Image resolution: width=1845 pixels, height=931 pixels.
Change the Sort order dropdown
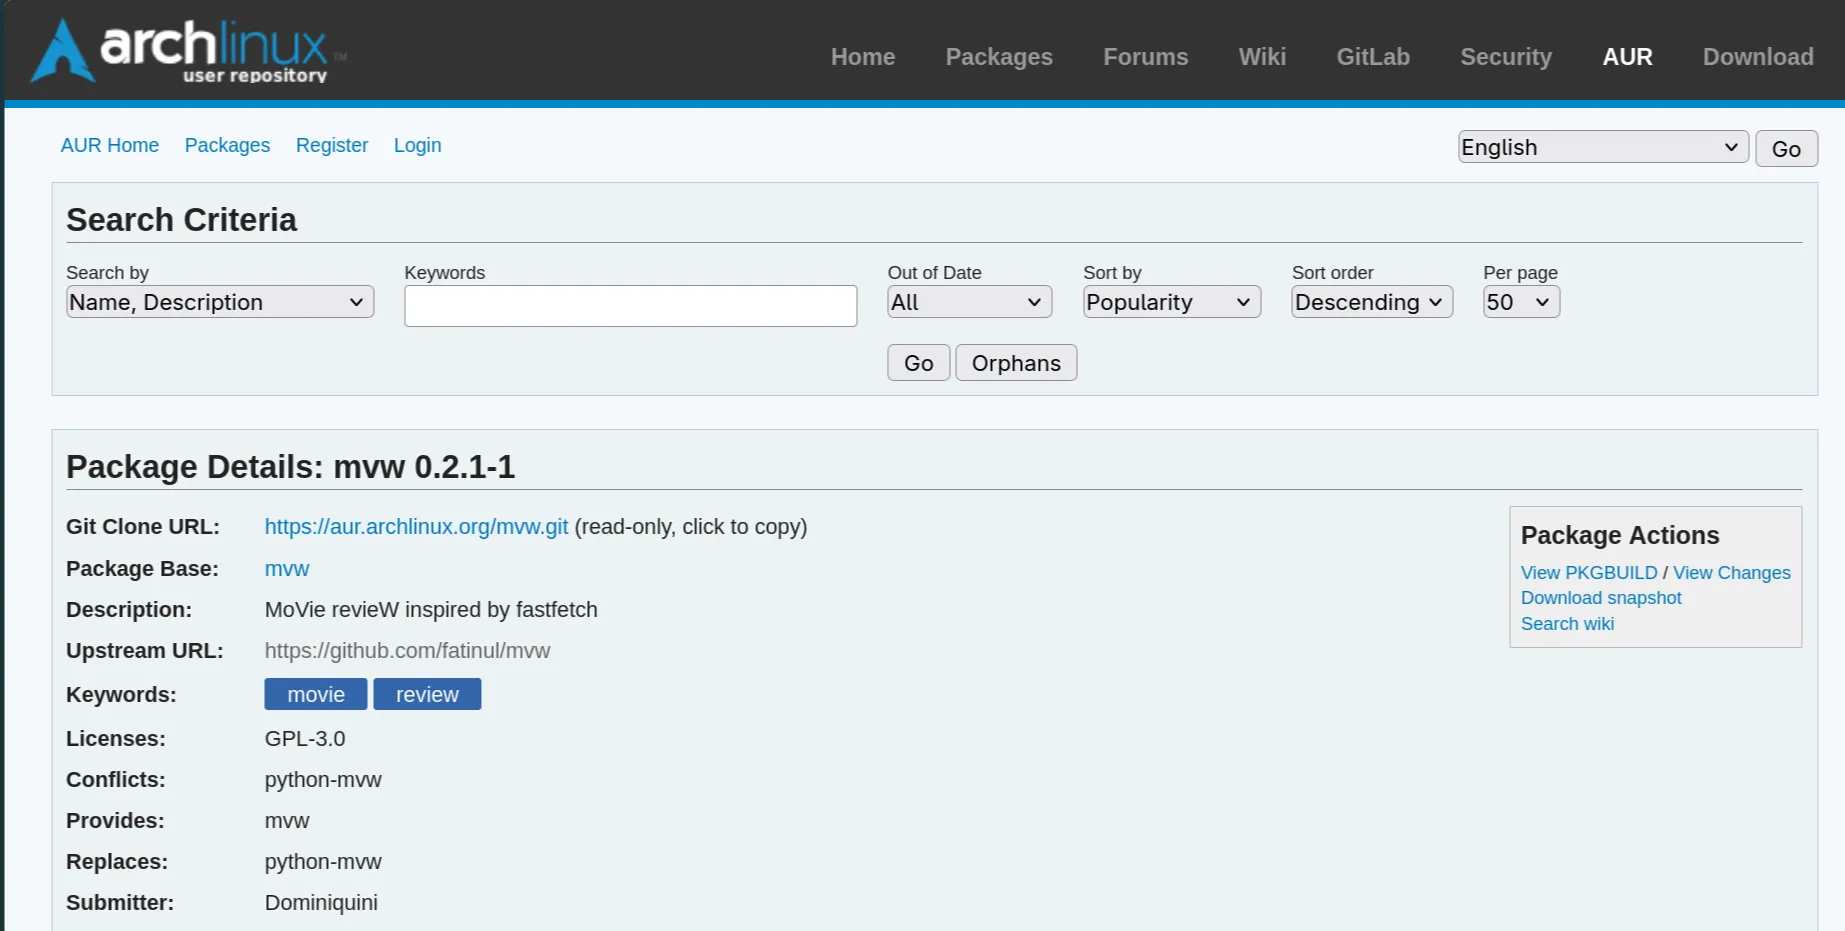tap(1370, 302)
